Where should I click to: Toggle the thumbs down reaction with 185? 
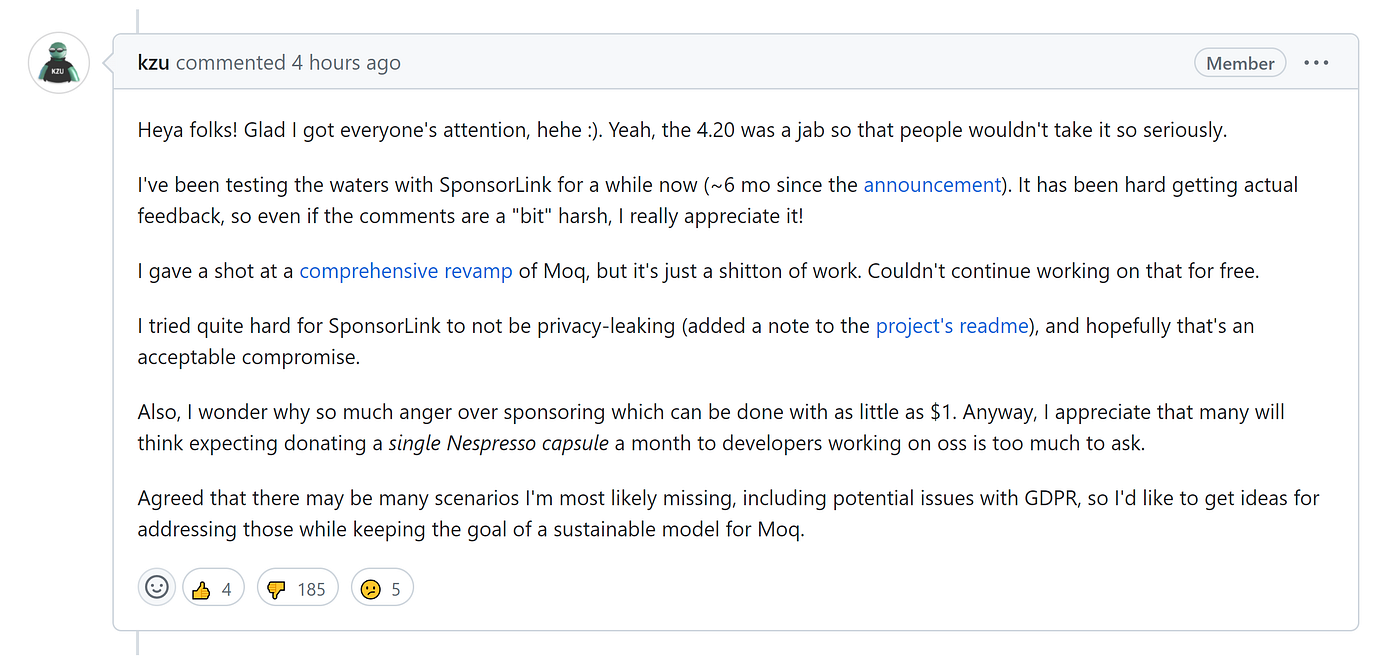298,589
